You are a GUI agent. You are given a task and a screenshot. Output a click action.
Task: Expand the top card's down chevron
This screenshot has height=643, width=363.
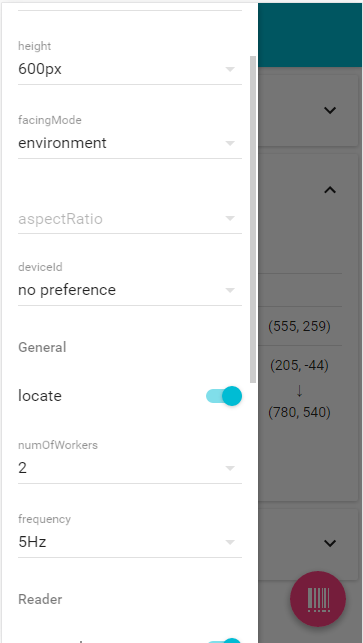click(x=330, y=110)
